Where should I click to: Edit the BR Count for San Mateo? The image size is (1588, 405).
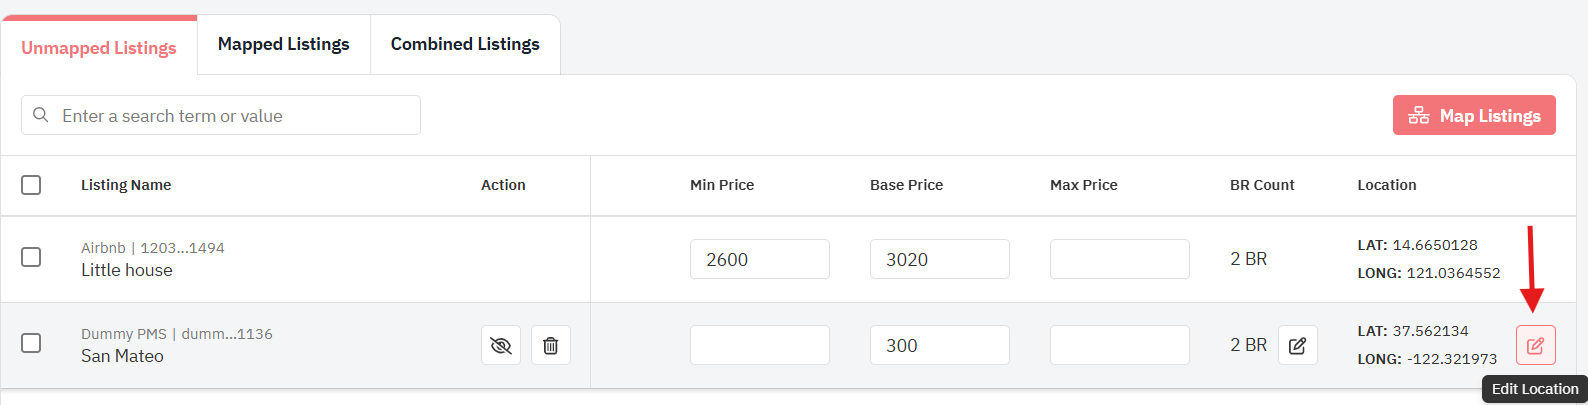[x=1297, y=345]
